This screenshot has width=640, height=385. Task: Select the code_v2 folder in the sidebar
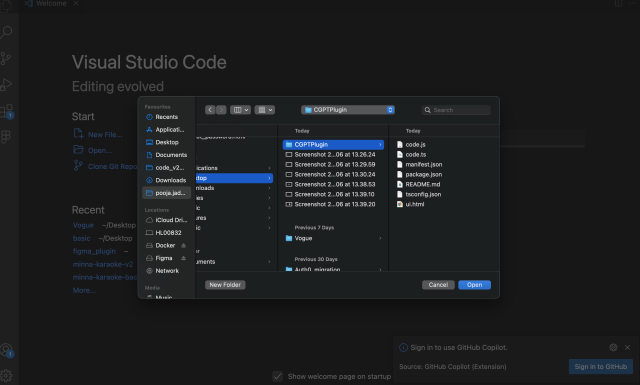[x=167, y=167]
